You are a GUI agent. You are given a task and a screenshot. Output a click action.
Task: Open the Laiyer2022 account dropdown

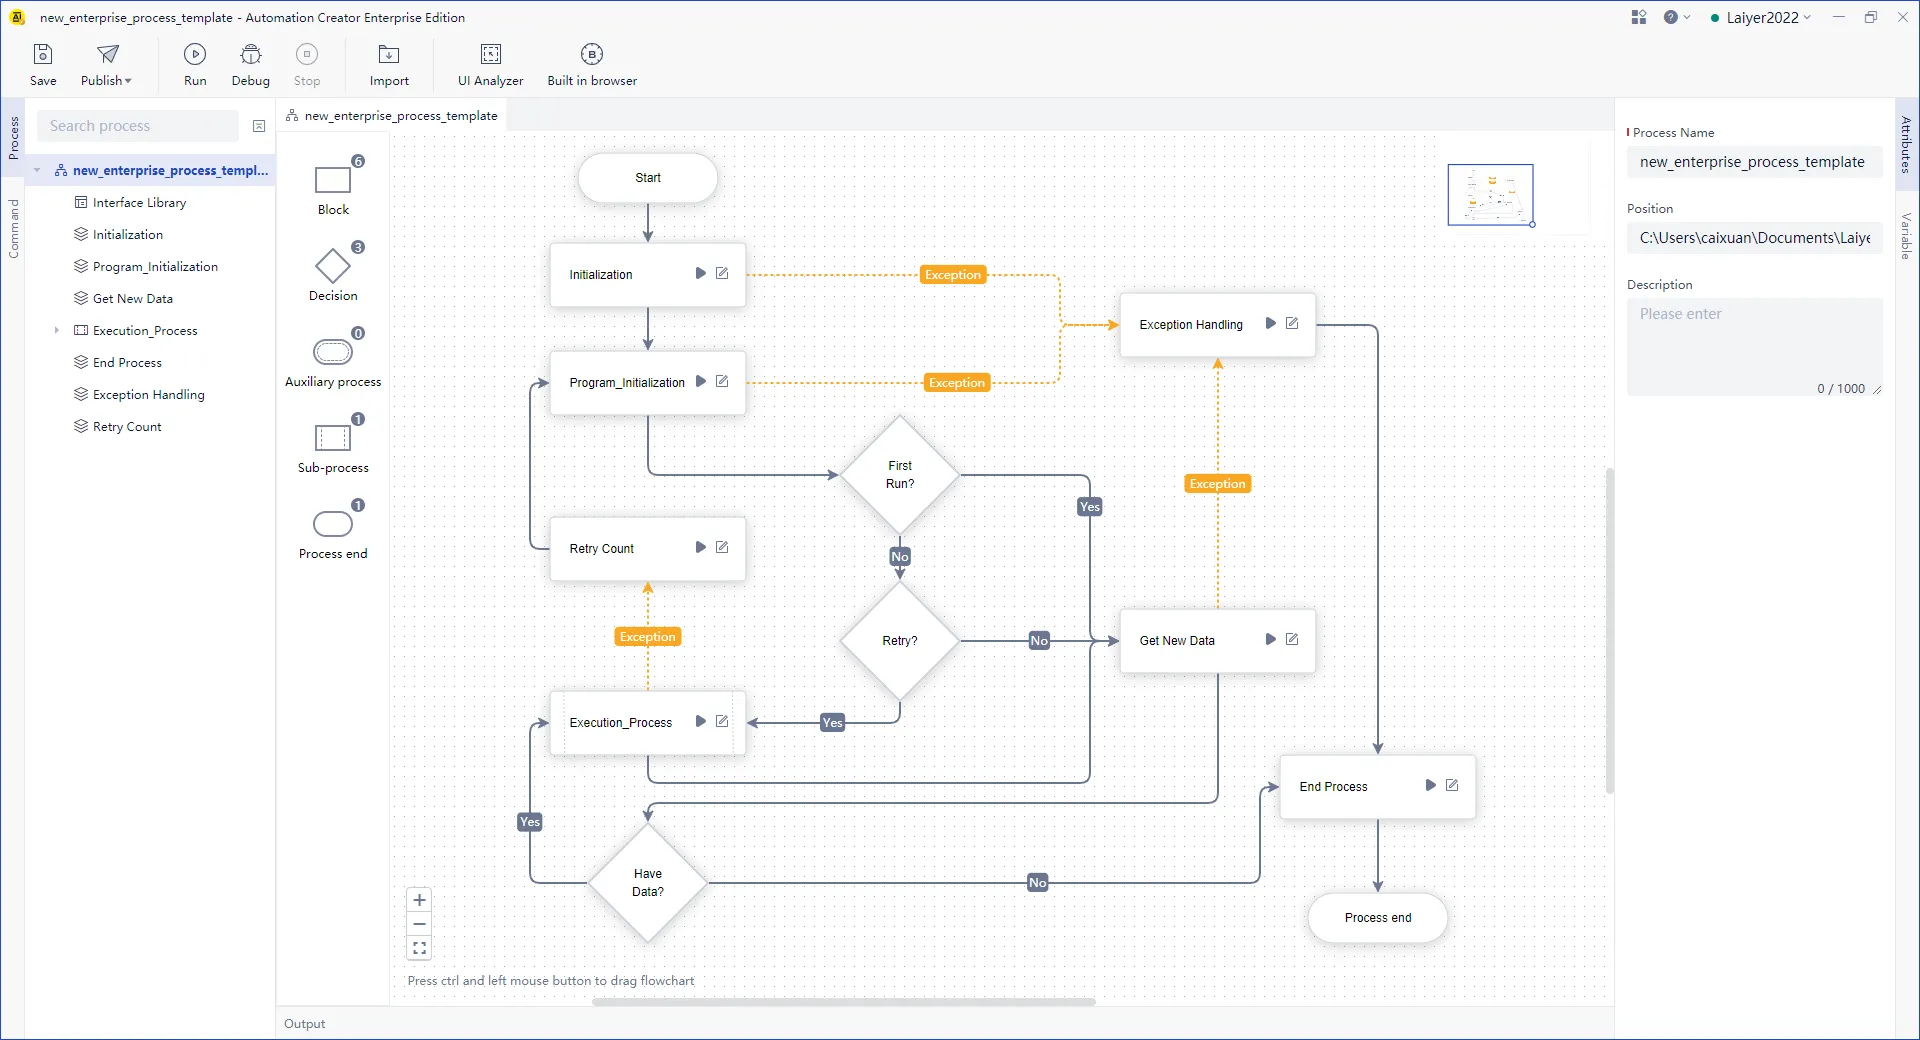(1761, 17)
